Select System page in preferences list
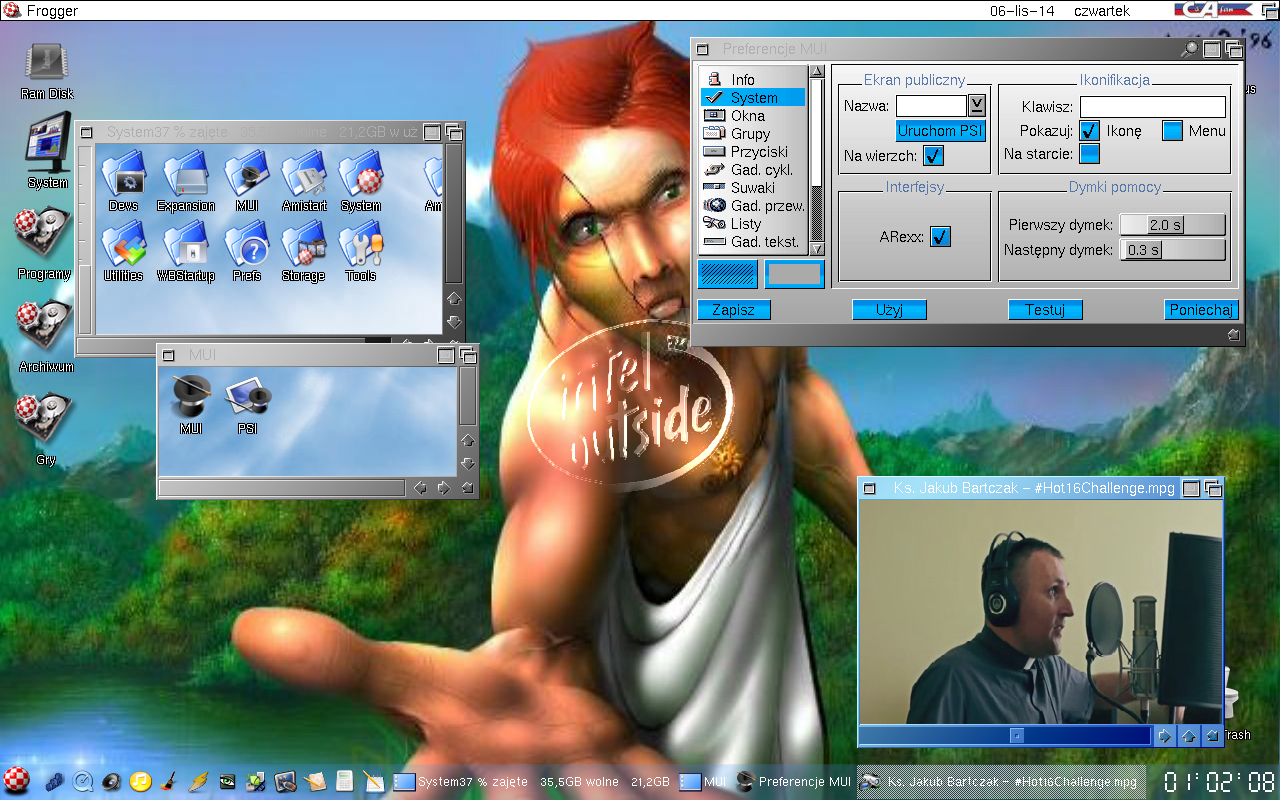 pos(754,97)
